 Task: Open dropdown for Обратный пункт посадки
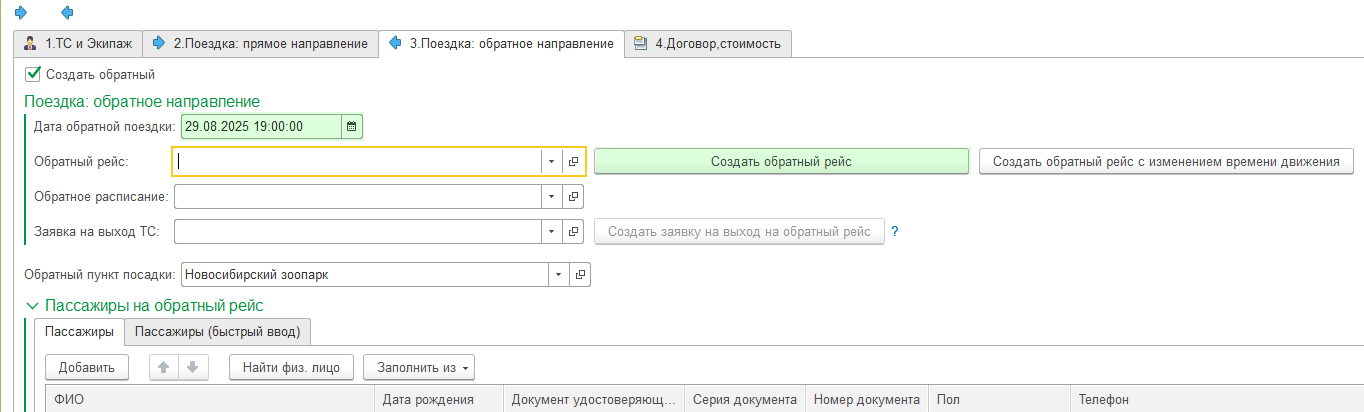coord(558,274)
